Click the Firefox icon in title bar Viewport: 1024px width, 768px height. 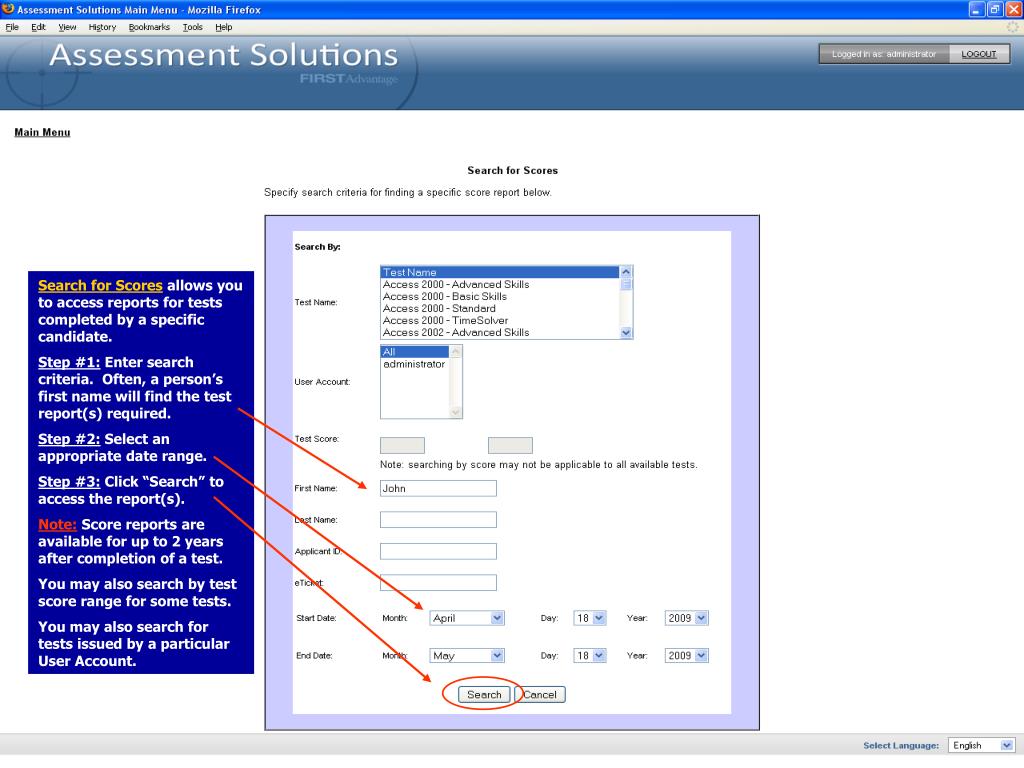pyautogui.click(x=8, y=9)
